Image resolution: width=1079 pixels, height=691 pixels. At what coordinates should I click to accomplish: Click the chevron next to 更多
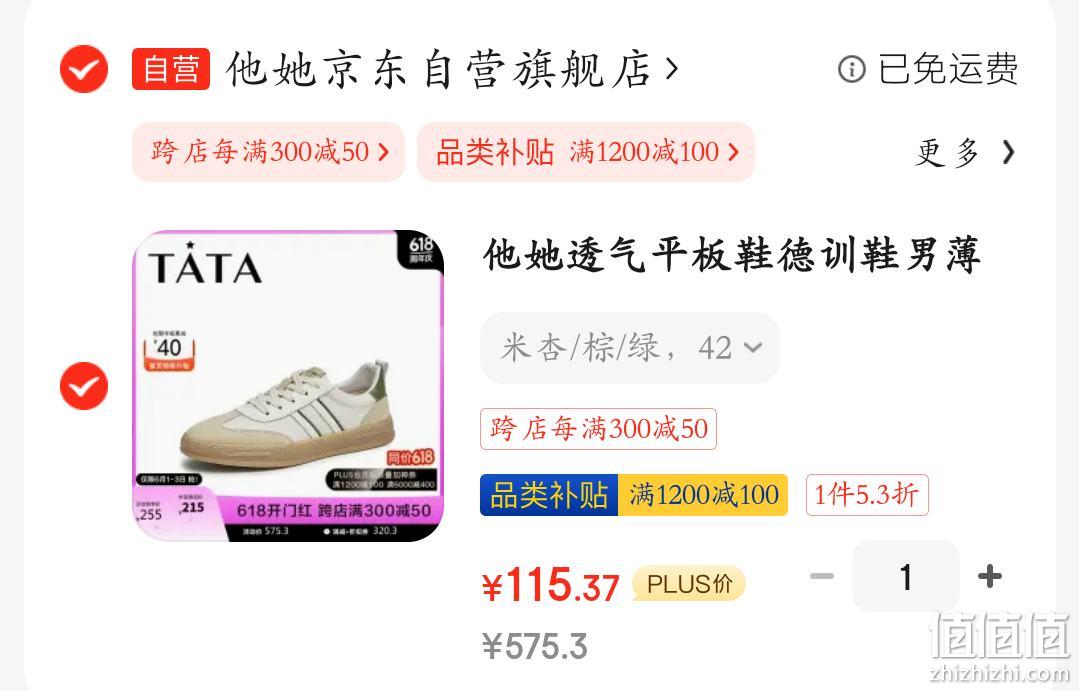(x=1008, y=152)
